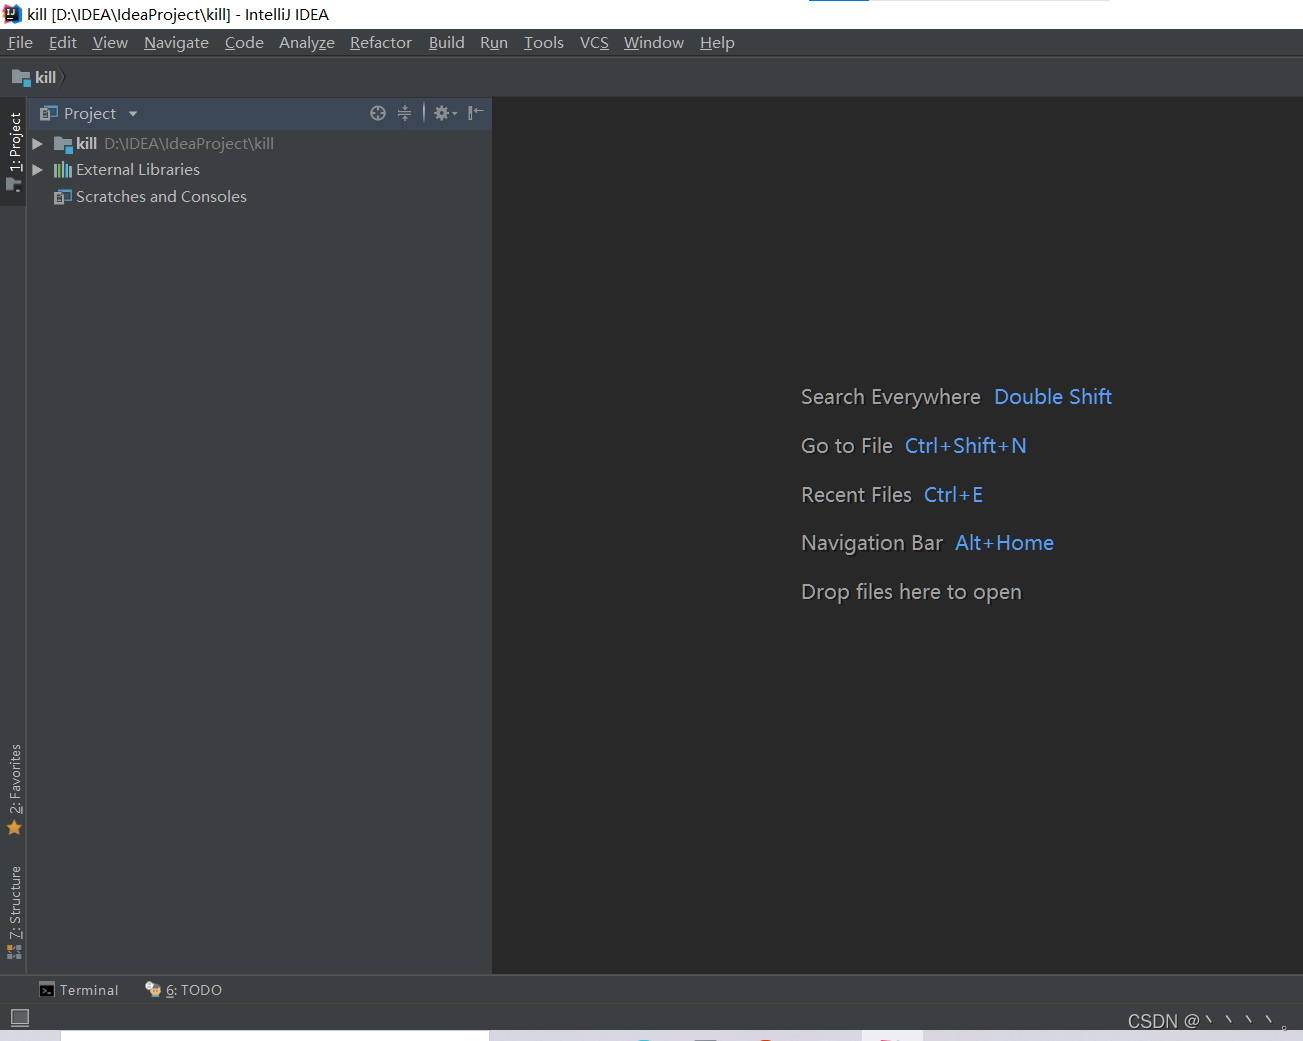1303x1041 pixels.
Task: Open the Code menu
Action: (244, 42)
